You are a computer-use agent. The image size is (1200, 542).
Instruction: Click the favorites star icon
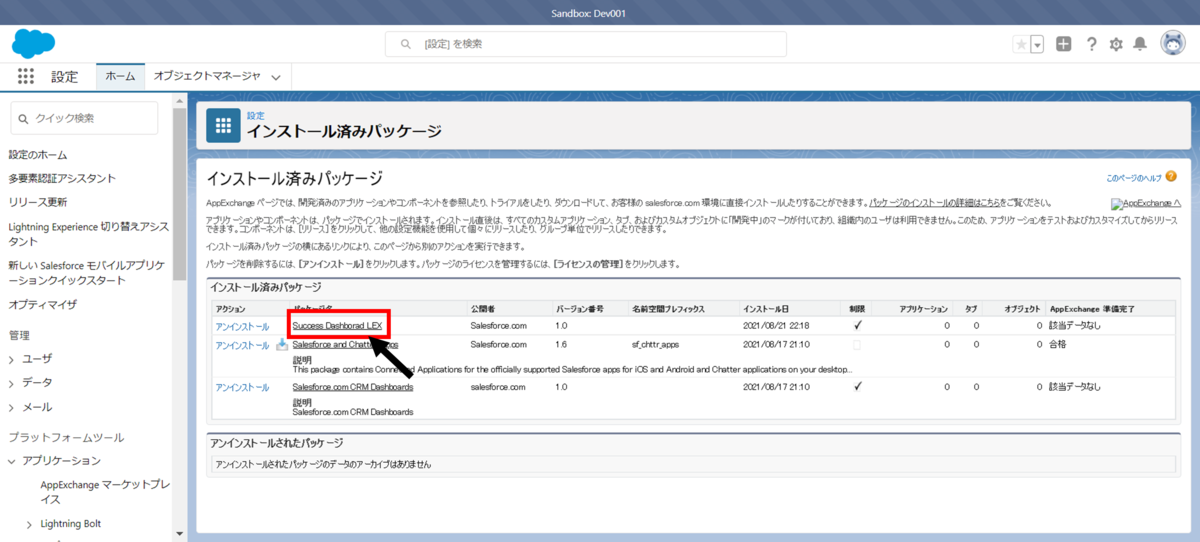click(1021, 44)
